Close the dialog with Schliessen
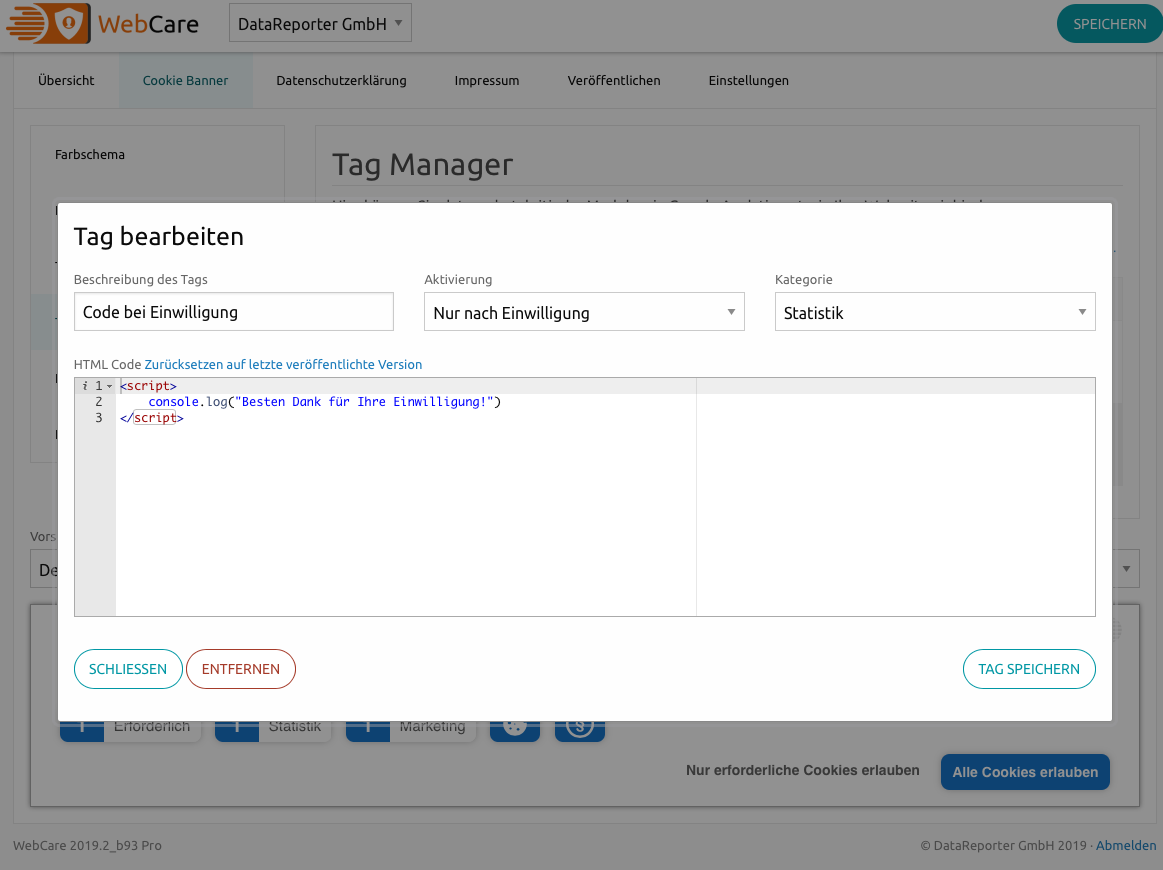Screen dimensions: 1163x870 tap(128, 669)
